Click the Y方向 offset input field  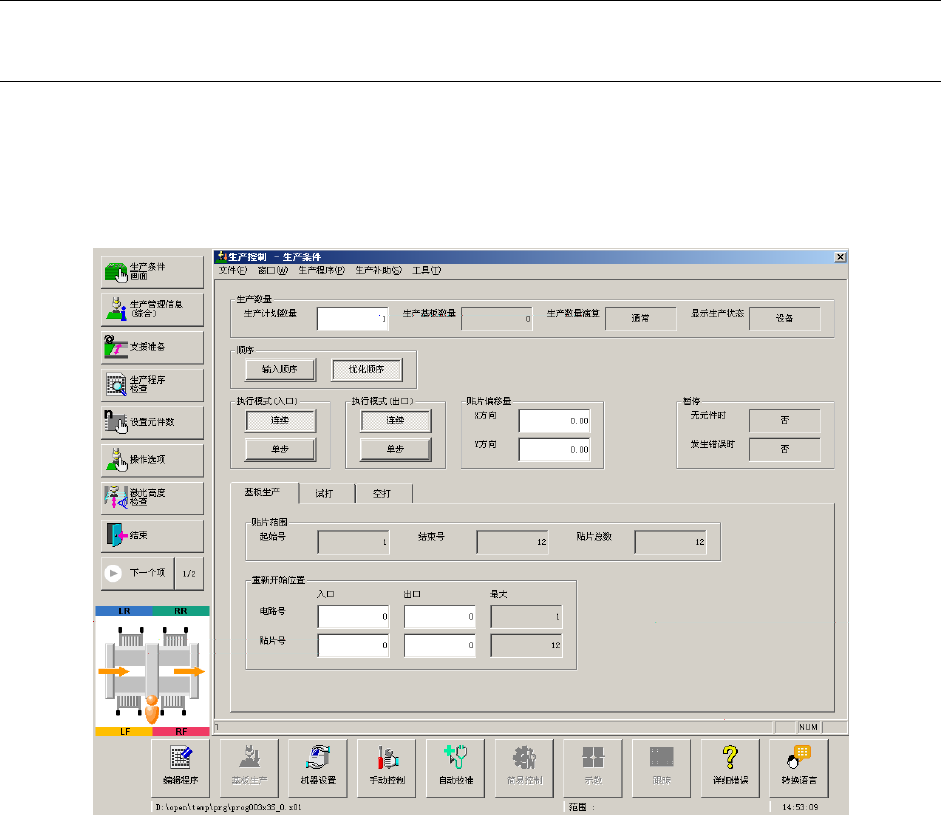tap(555, 450)
